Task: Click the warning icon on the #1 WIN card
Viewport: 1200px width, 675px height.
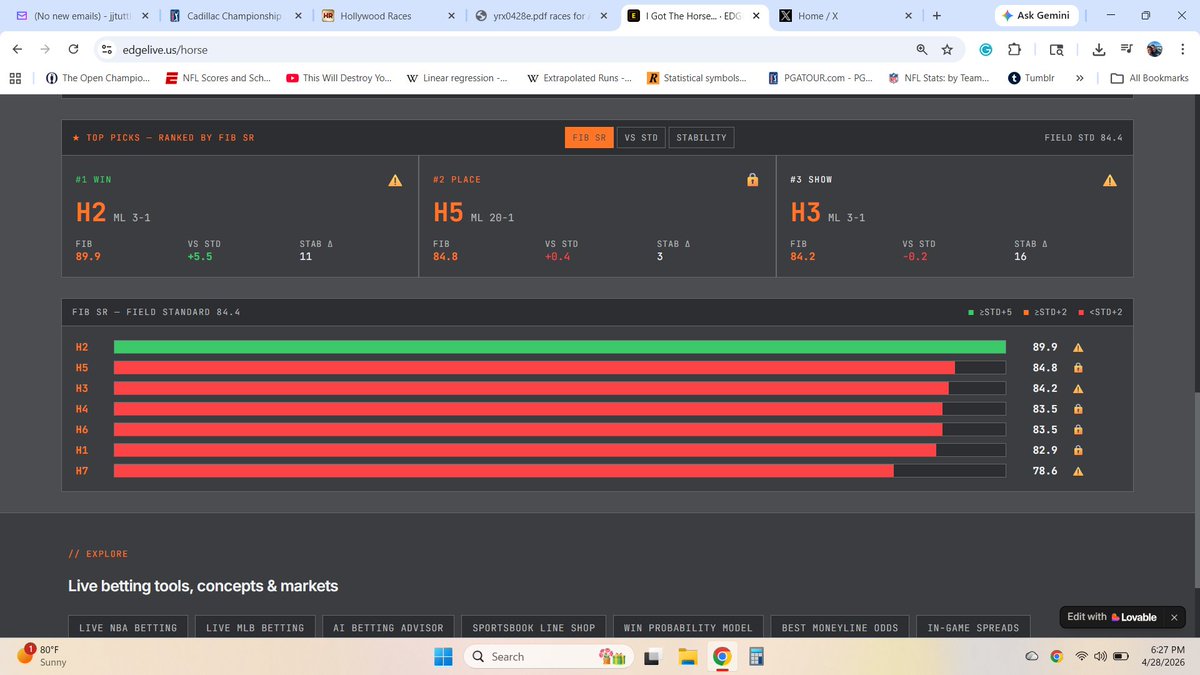Action: [x=395, y=180]
